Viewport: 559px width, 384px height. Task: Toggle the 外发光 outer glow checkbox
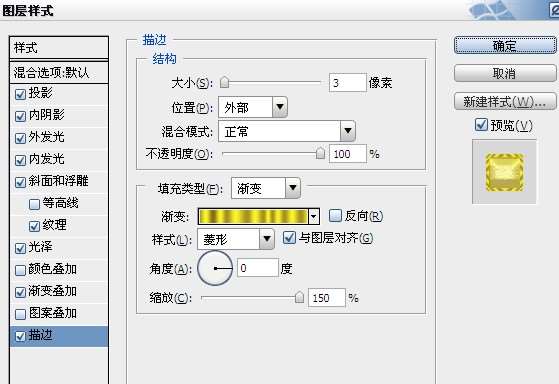click(20, 138)
